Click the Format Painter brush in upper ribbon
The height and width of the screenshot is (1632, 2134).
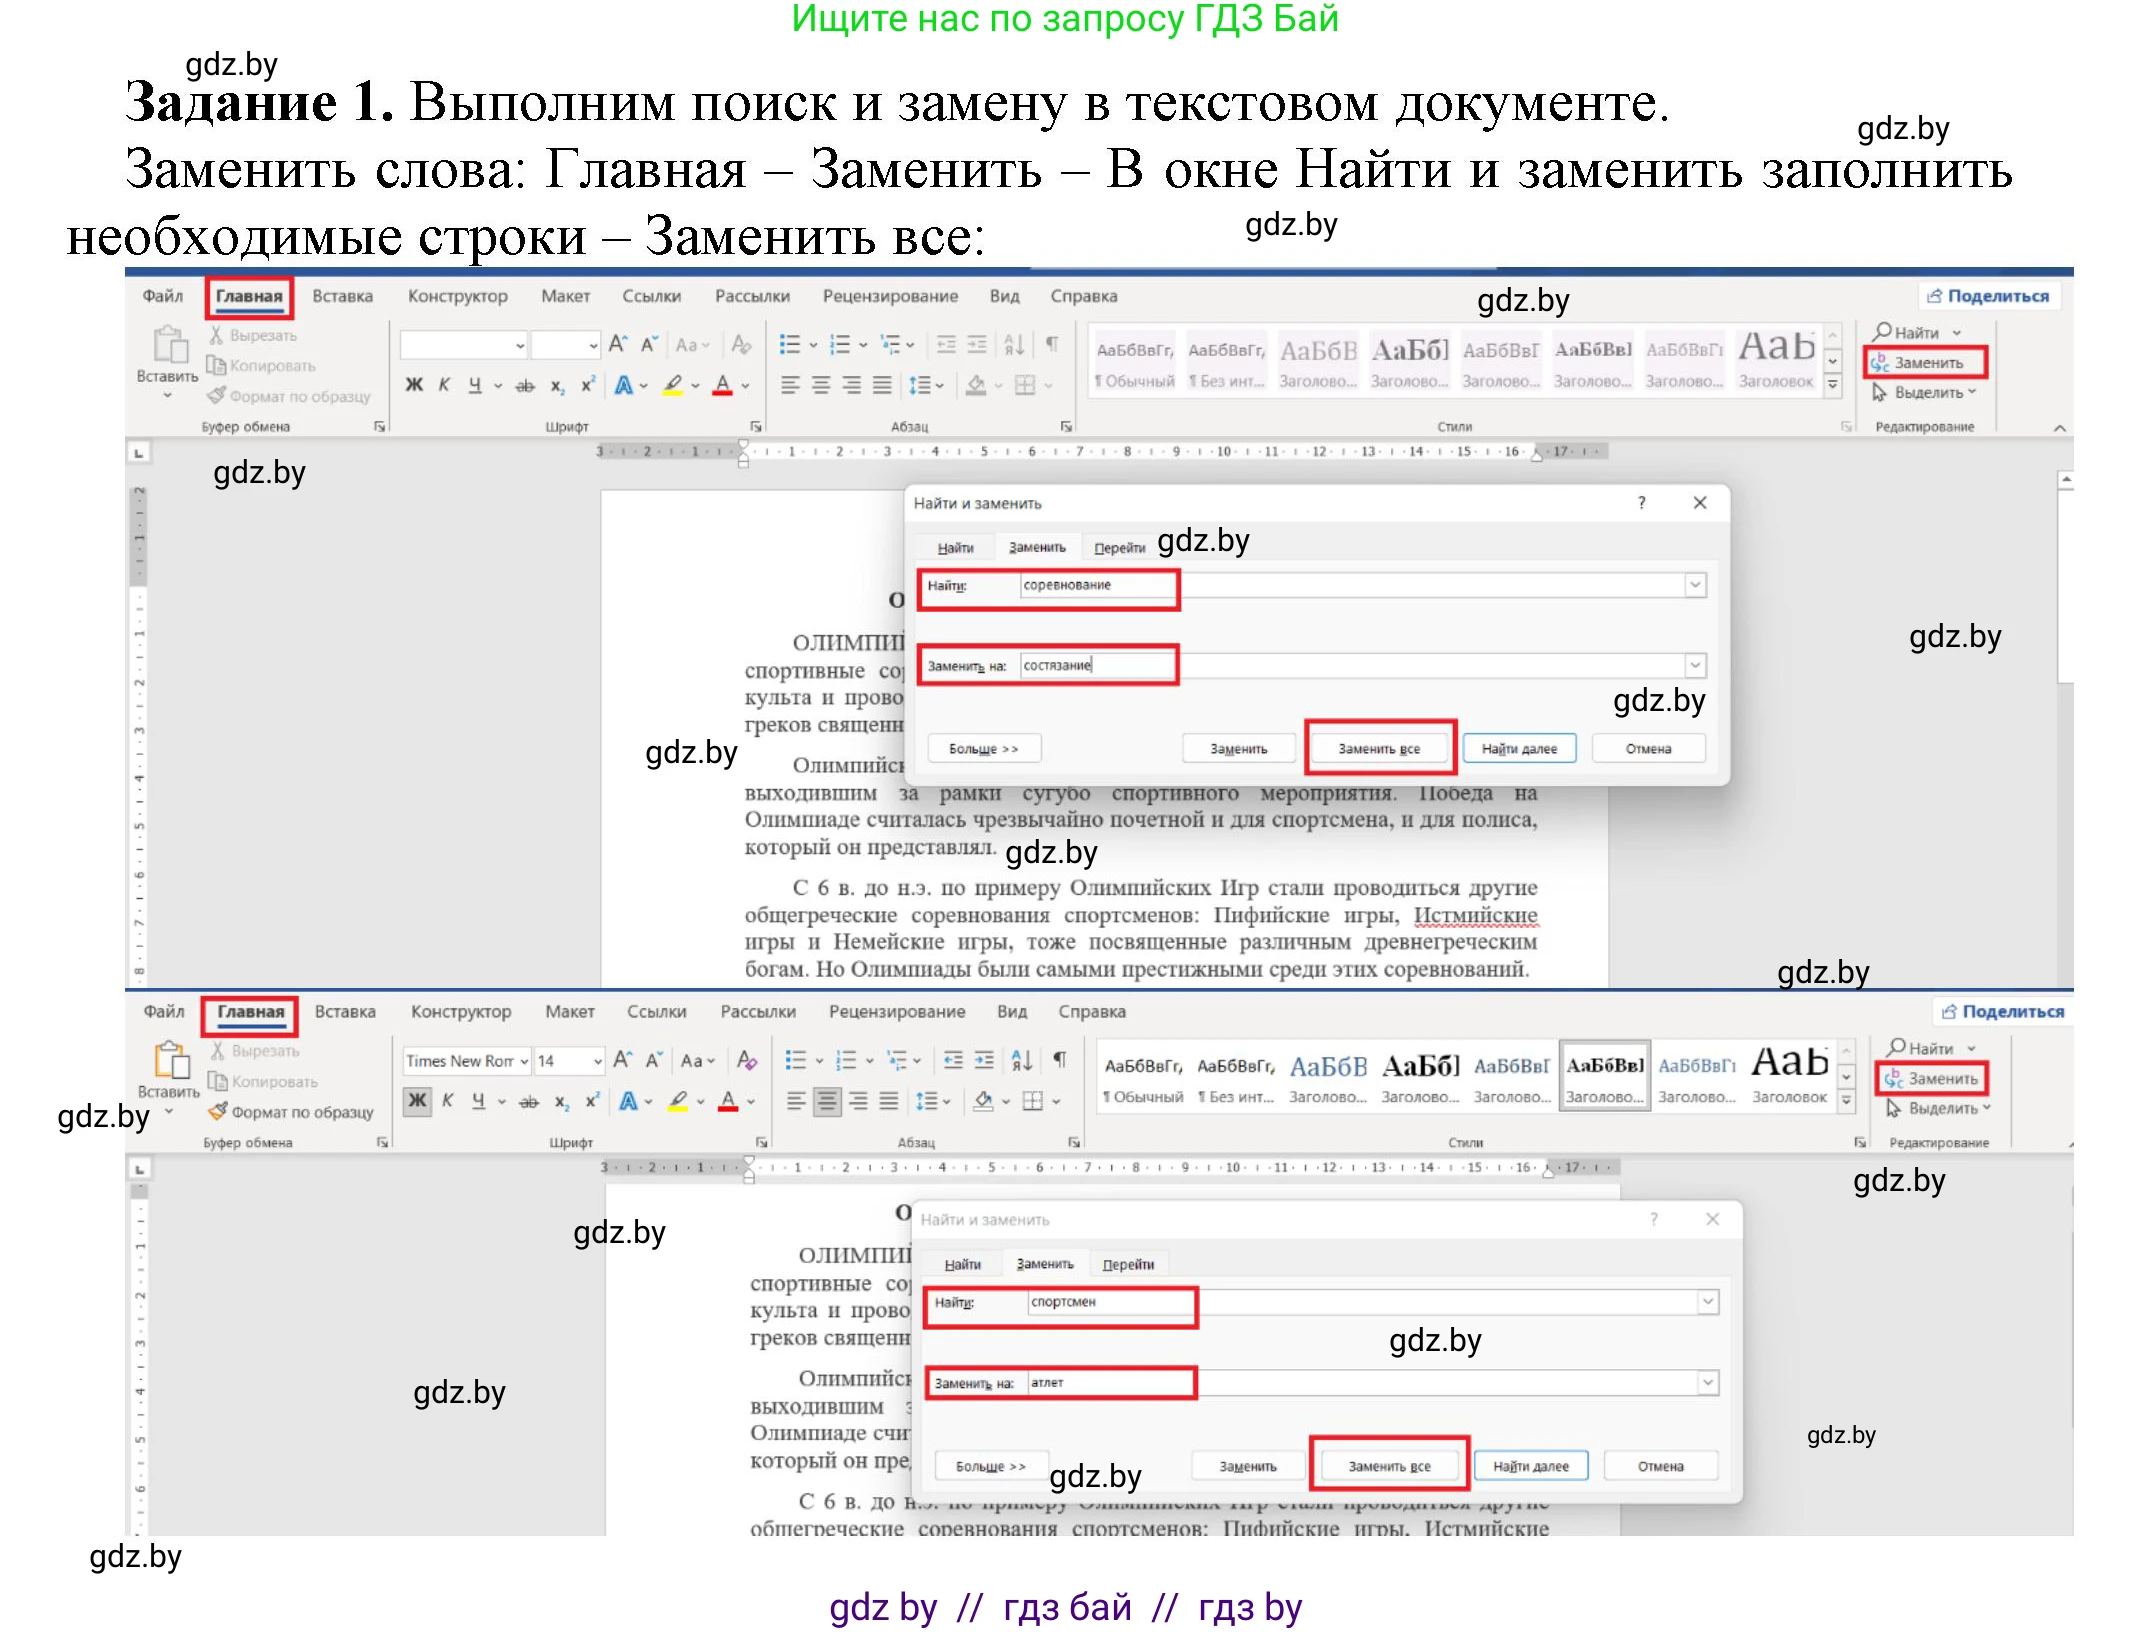[x=216, y=396]
